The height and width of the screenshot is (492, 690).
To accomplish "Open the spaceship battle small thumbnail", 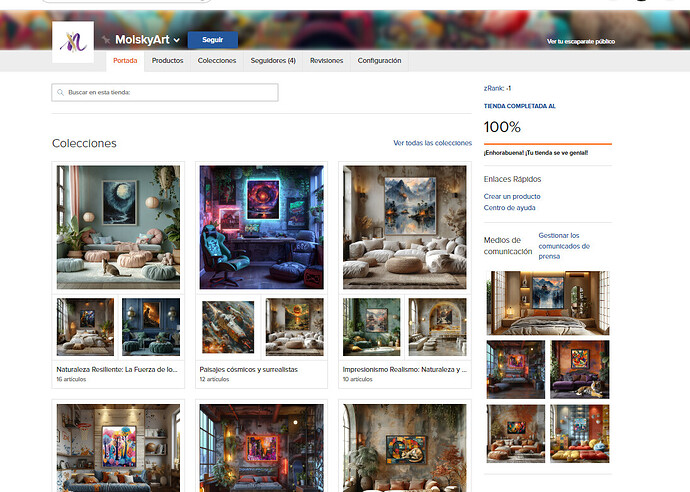I will (228, 327).
